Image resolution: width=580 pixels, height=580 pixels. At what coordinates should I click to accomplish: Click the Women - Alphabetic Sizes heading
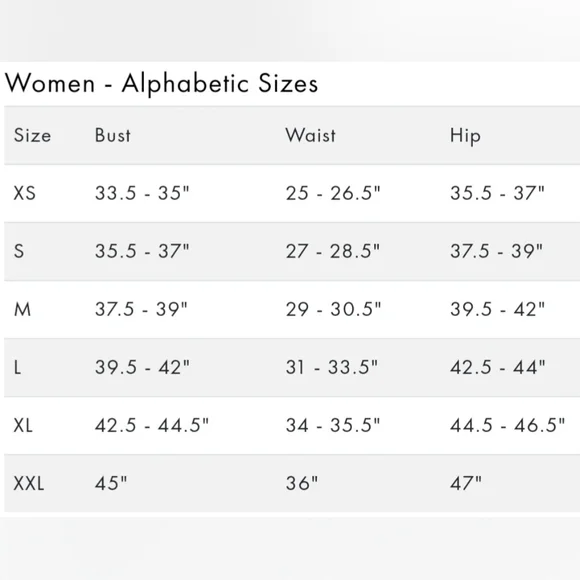tap(161, 84)
